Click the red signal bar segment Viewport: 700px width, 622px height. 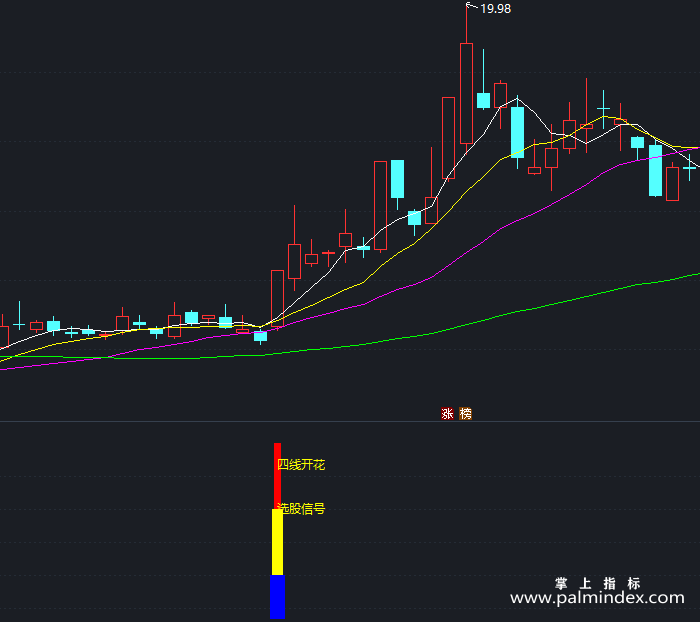point(277,476)
